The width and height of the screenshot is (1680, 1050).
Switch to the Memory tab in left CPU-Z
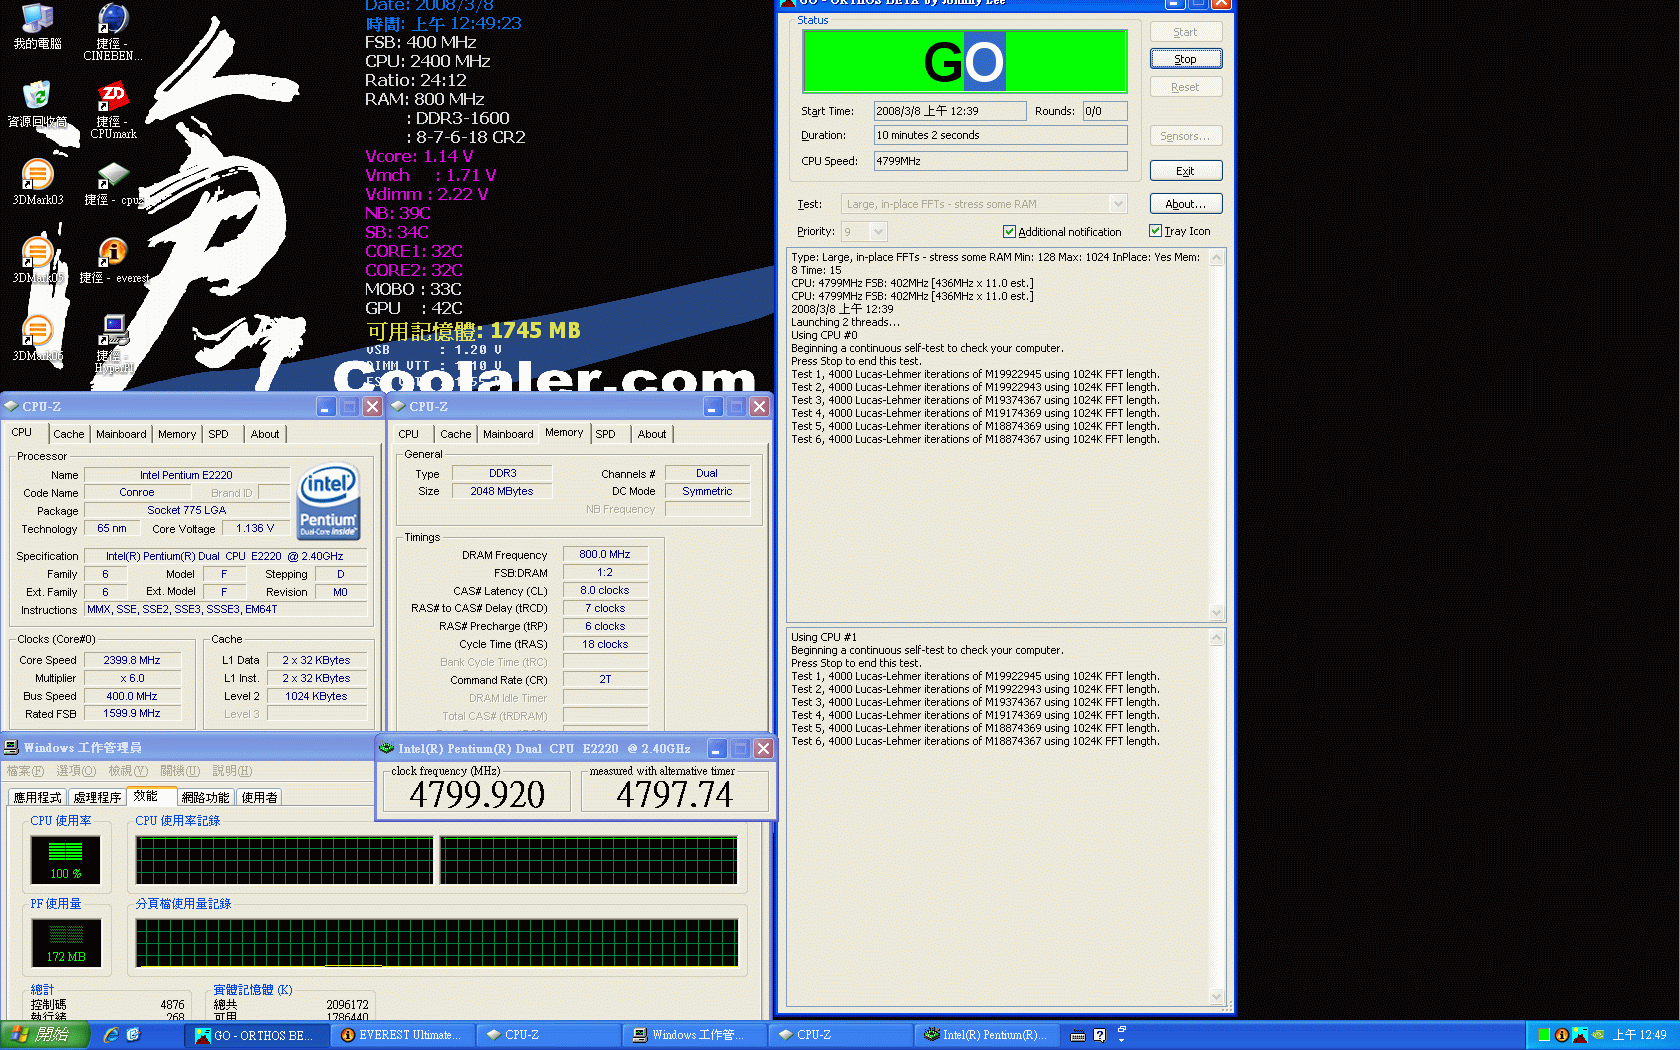tap(177, 434)
